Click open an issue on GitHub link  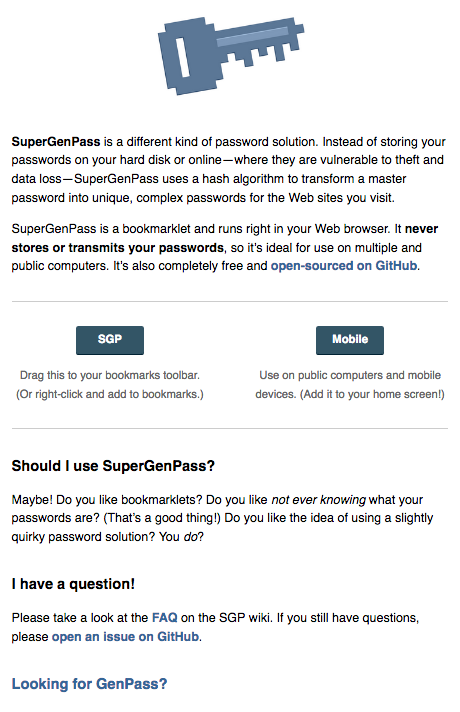coord(125,637)
